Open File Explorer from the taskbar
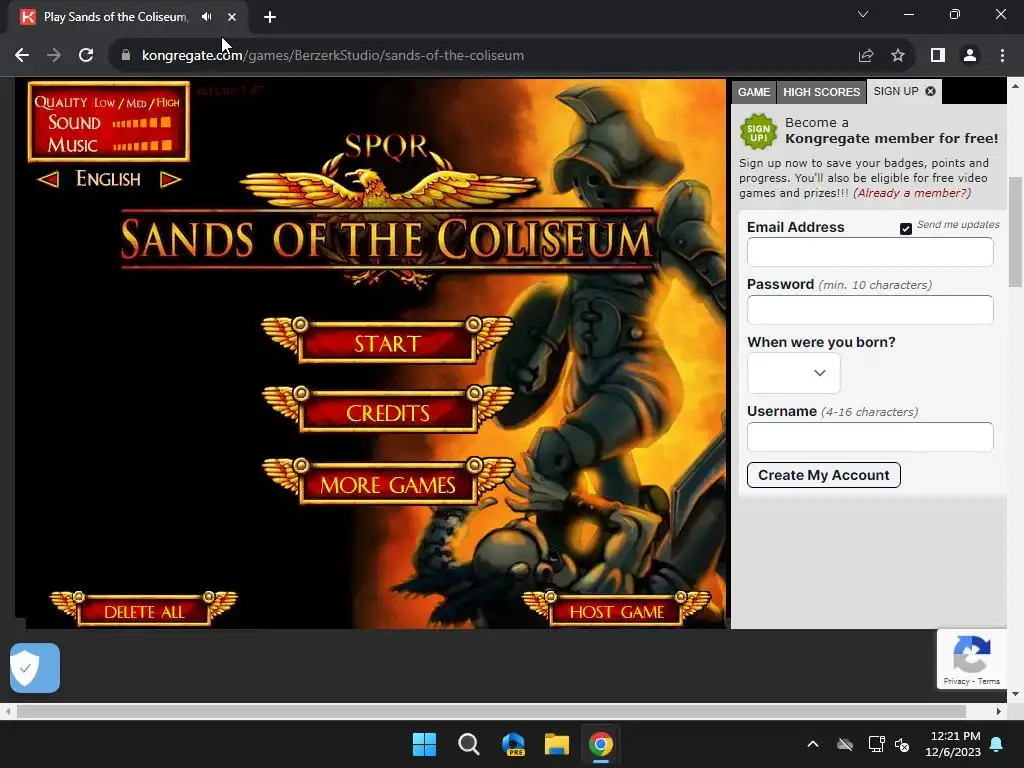 coord(557,744)
